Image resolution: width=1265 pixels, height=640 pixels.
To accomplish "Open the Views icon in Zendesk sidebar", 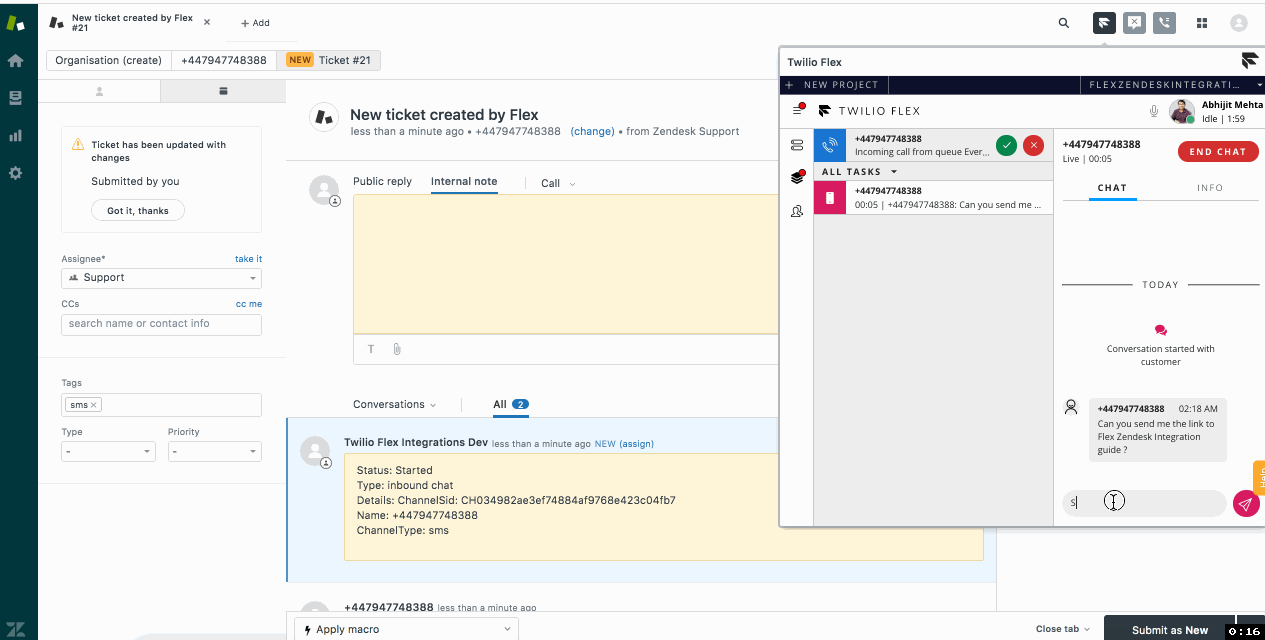I will click(15, 98).
